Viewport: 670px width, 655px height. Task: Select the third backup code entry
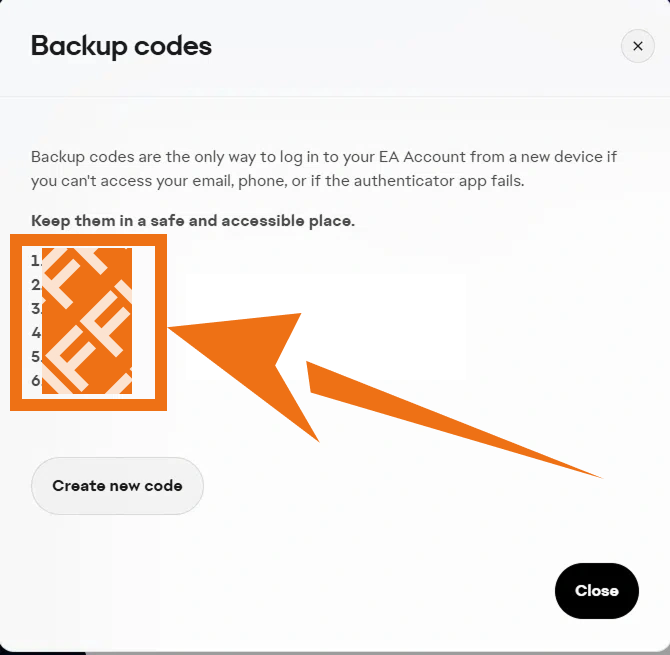tap(85, 309)
